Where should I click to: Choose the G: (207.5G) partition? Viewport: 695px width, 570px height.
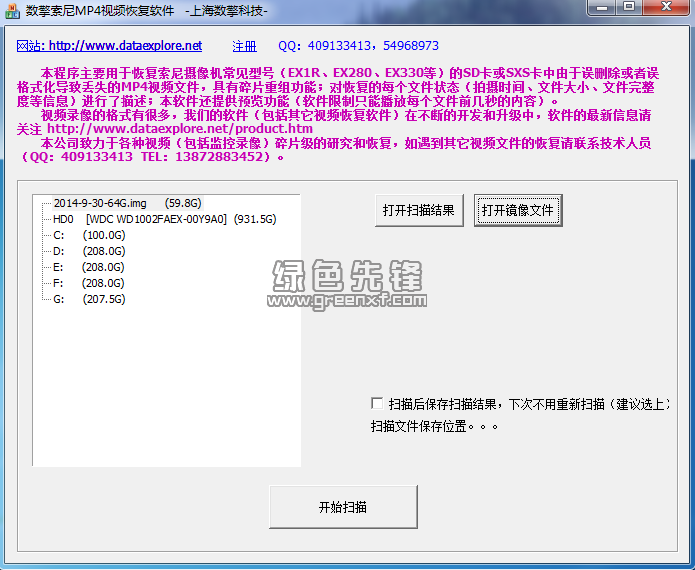point(89,299)
